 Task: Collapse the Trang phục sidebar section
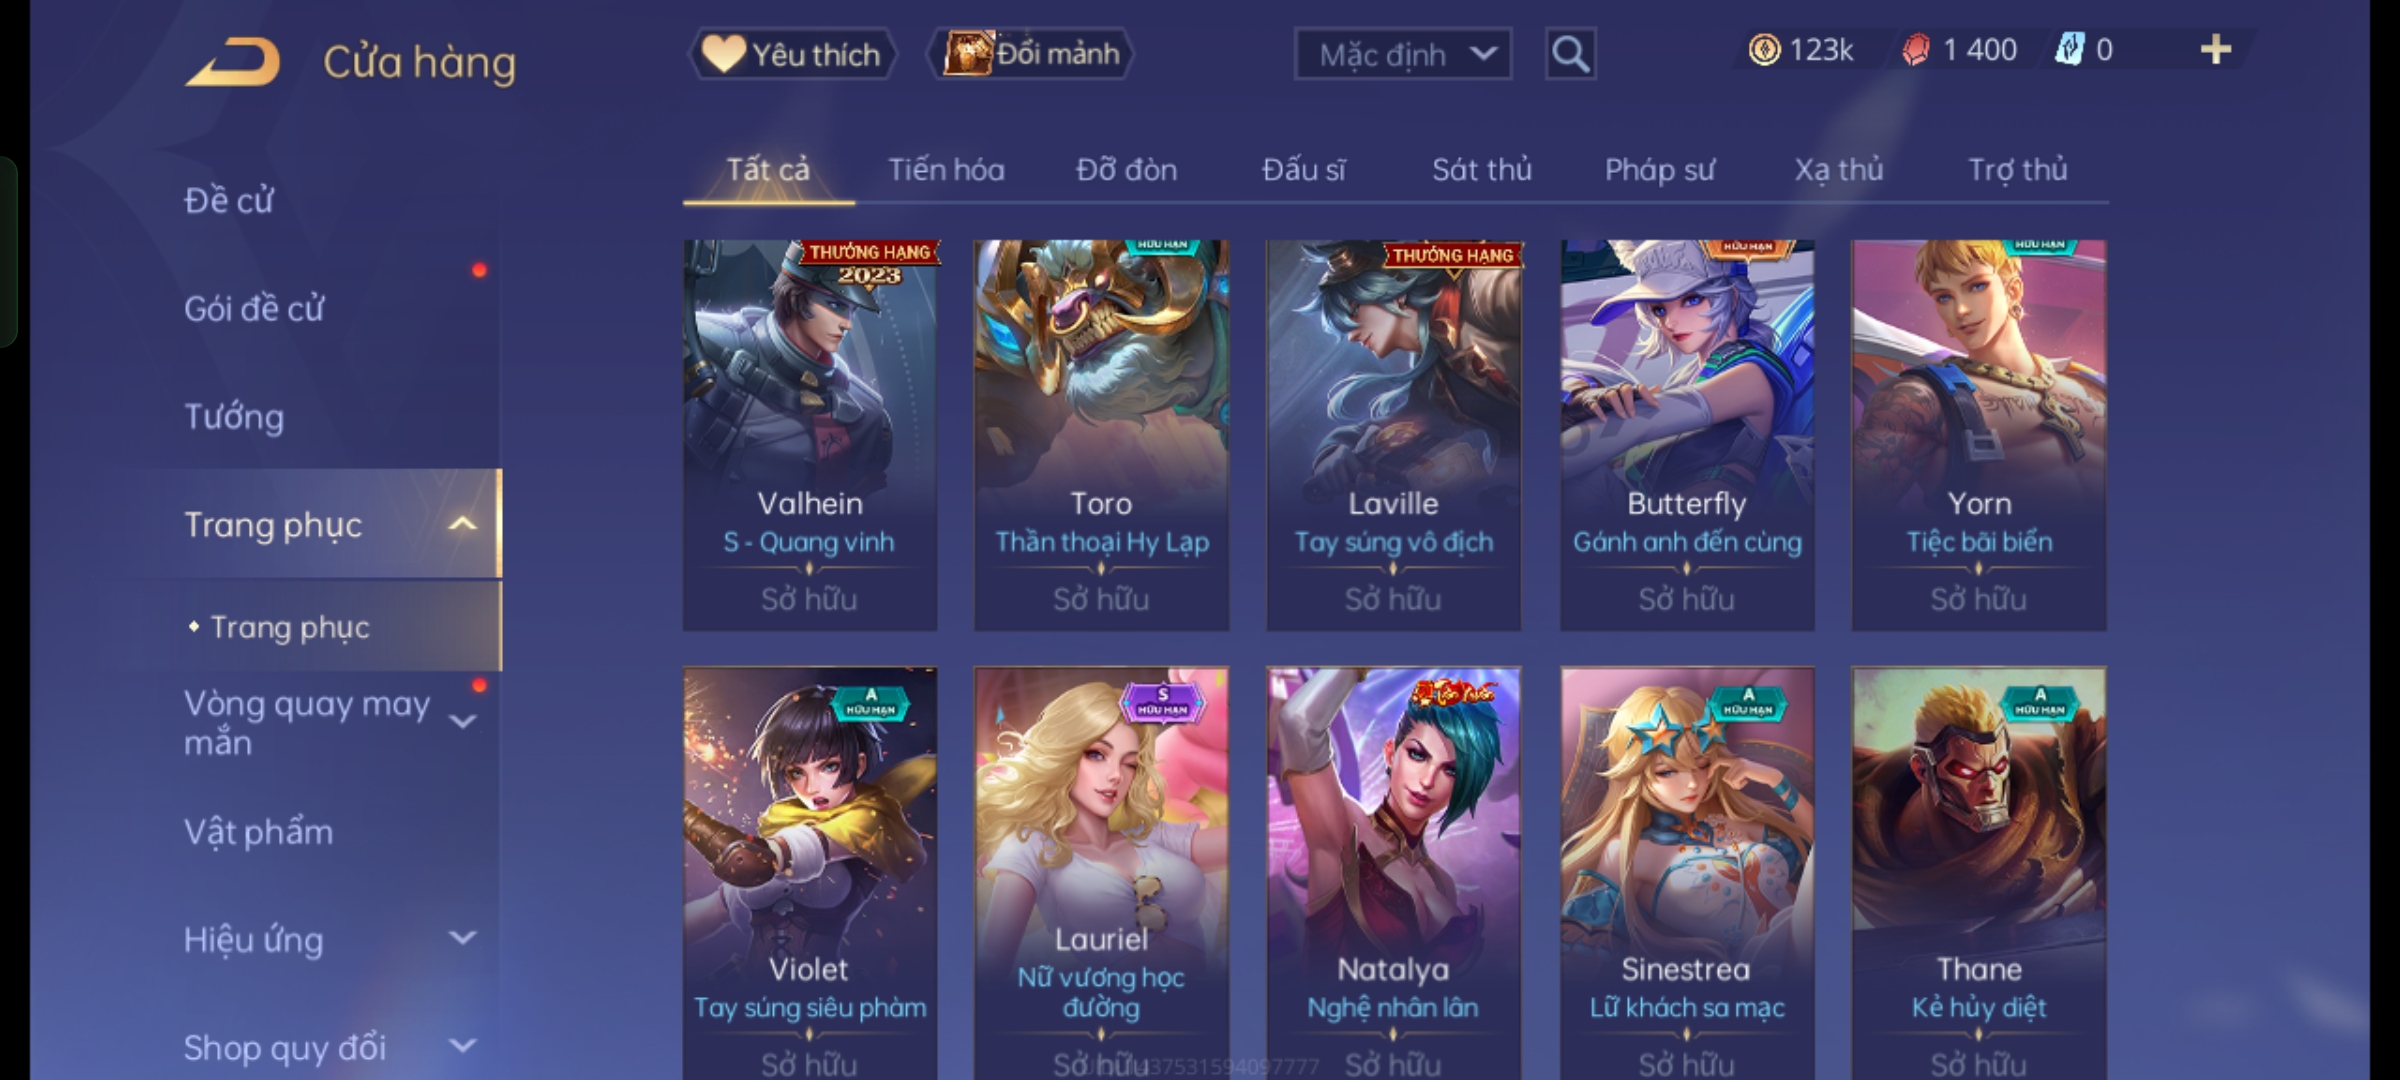(x=462, y=524)
